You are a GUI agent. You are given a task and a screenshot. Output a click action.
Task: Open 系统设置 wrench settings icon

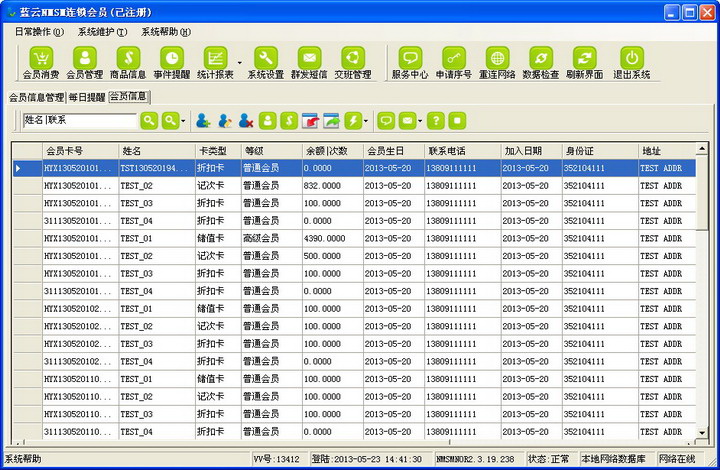[266, 58]
